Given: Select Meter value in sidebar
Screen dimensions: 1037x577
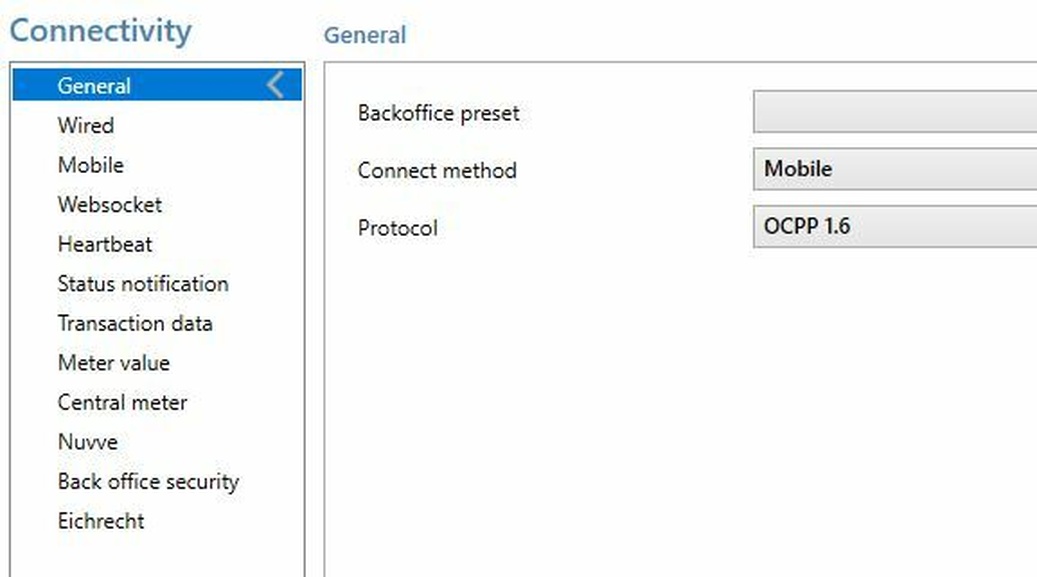Looking at the screenshot, I should click(x=114, y=363).
